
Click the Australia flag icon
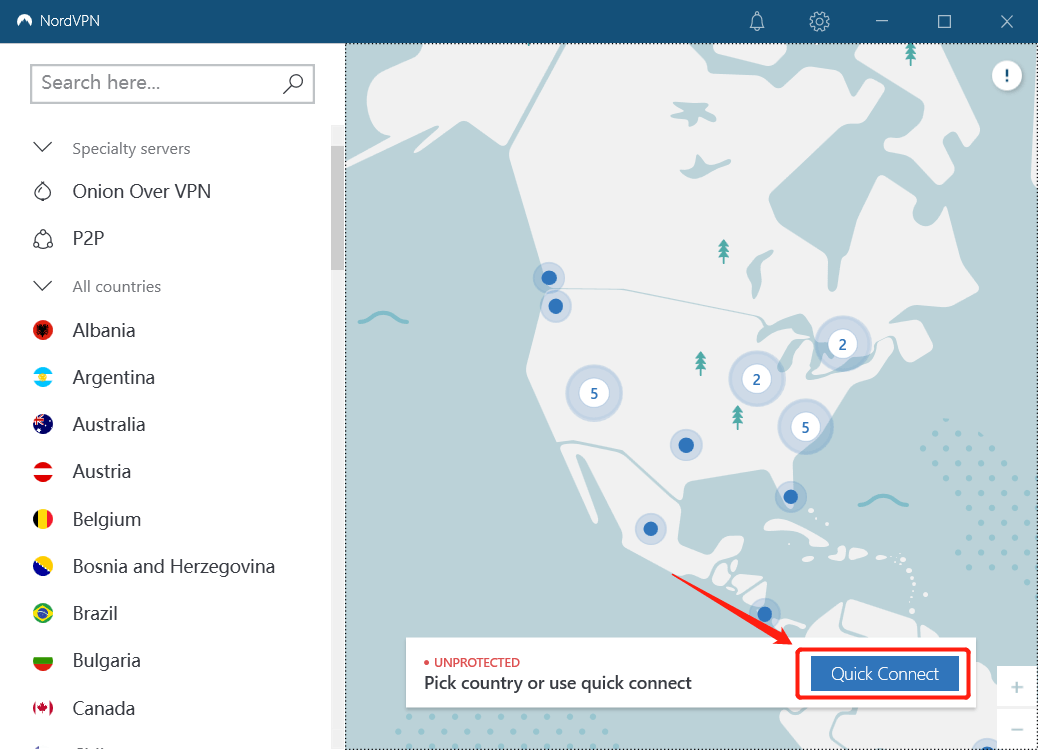click(43, 425)
